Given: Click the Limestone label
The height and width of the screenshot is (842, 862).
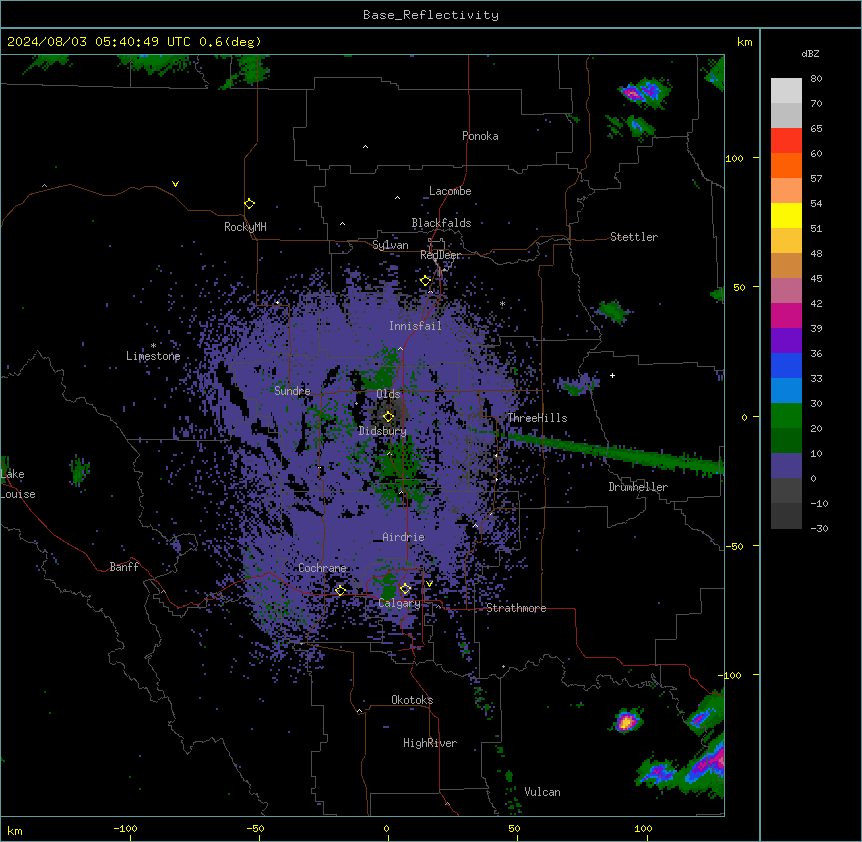Looking at the screenshot, I should pos(153,356).
